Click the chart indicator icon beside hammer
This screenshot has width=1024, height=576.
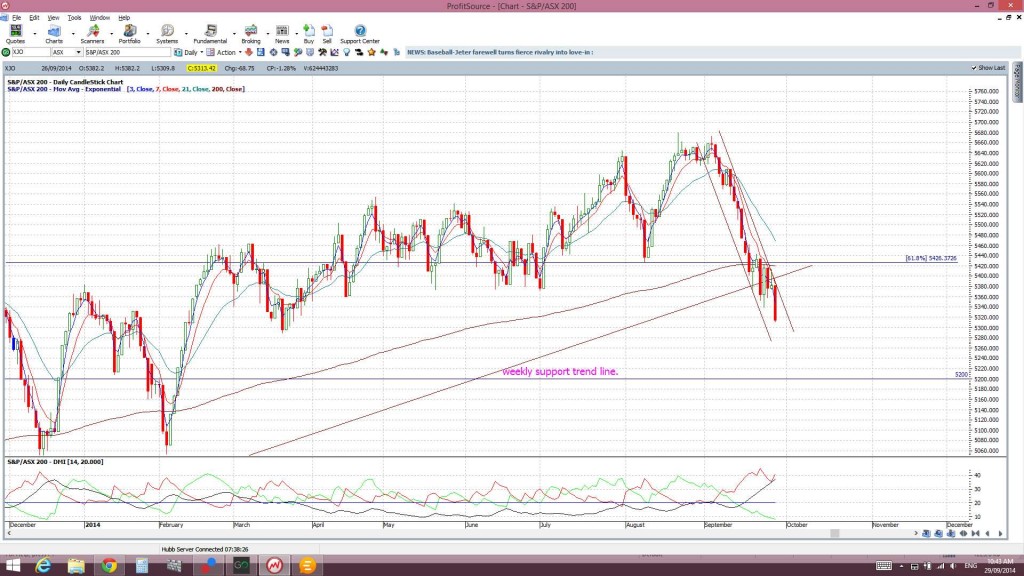click(334, 52)
